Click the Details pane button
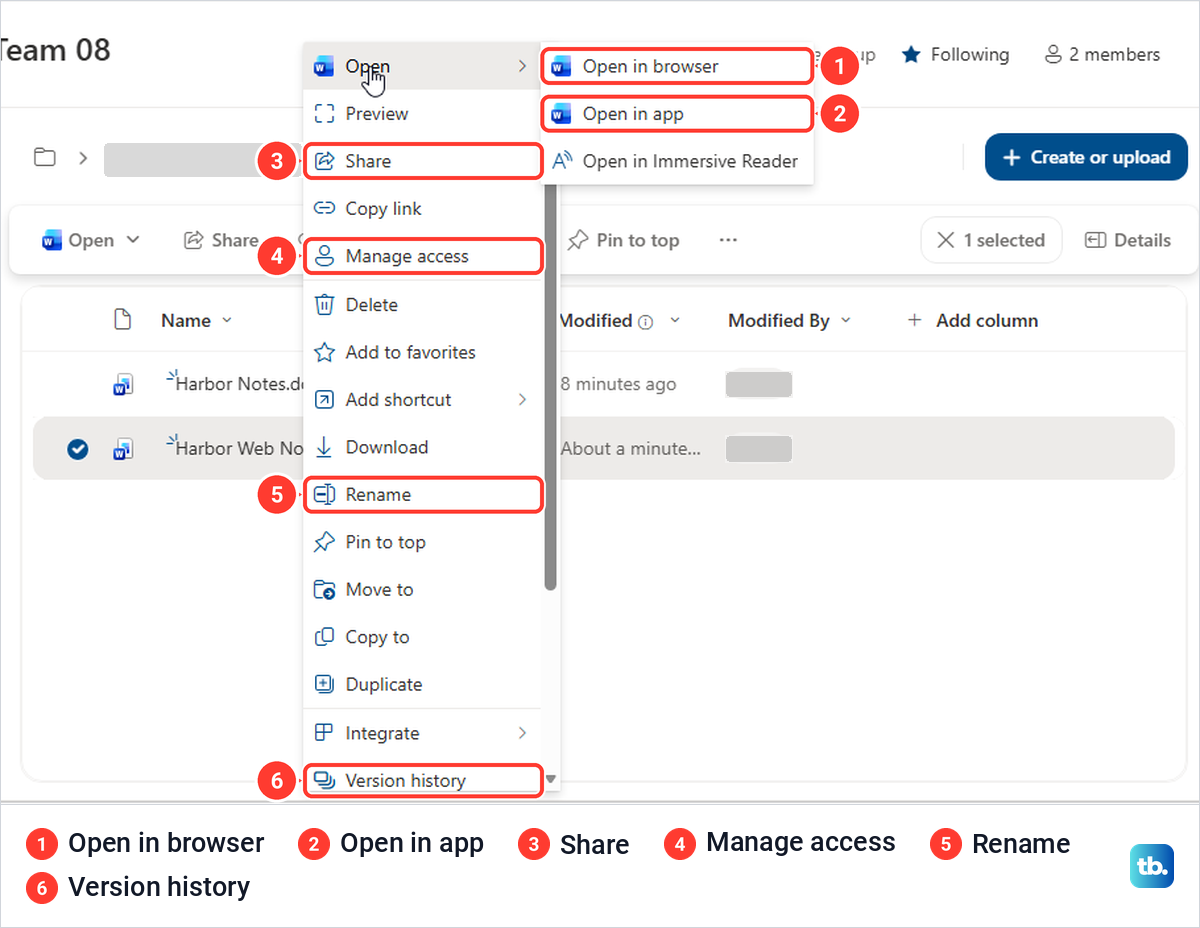The height and width of the screenshot is (928, 1200). pos(1128,240)
